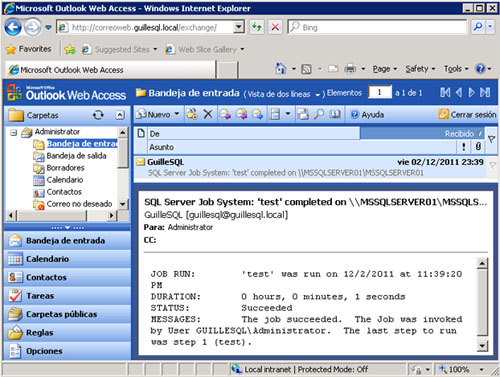Open Reglas in navigation pane
This screenshot has height=377, width=500.
click(68, 332)
